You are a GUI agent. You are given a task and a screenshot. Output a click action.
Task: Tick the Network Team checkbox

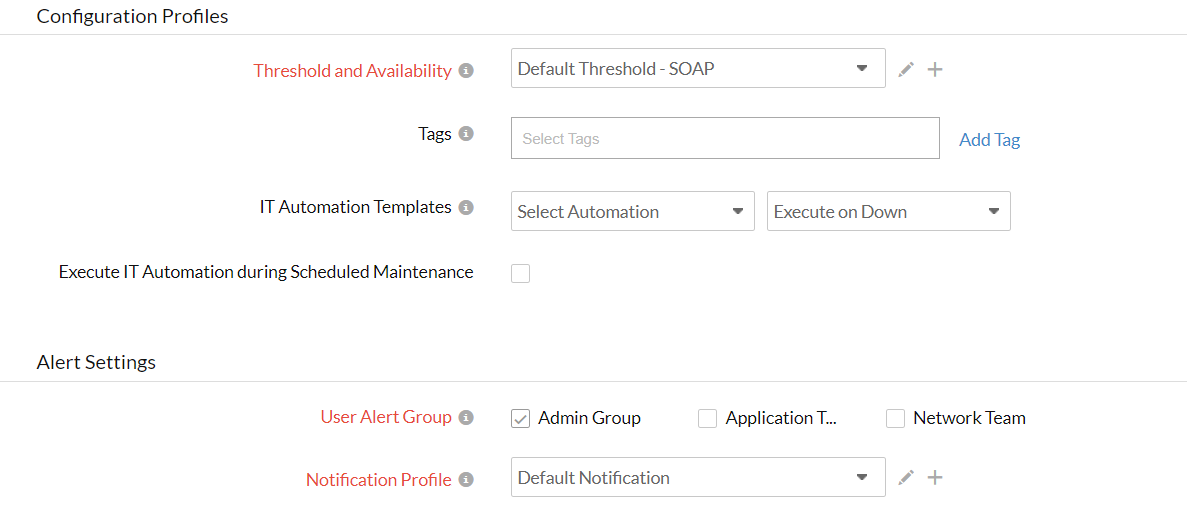tap(895, 419)
